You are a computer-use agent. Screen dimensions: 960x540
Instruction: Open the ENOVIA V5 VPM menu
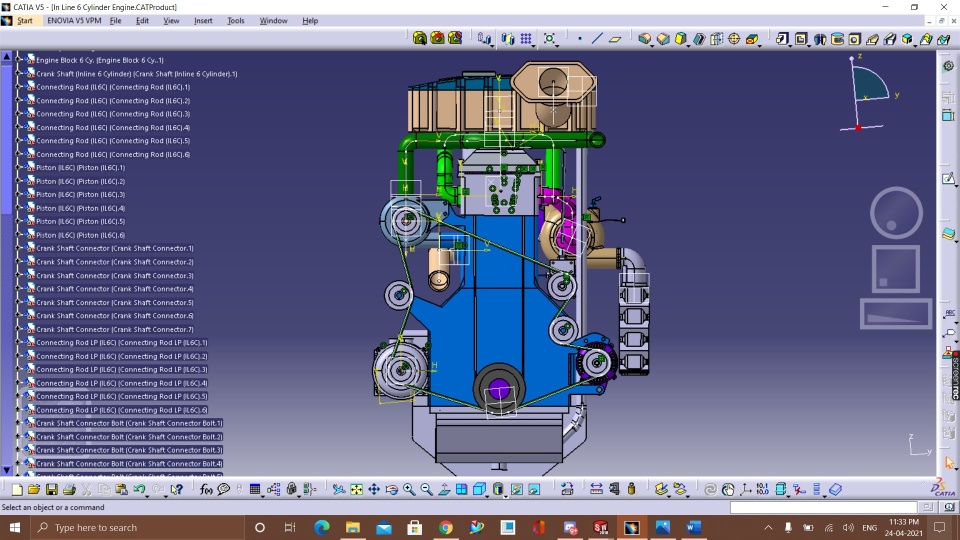74,20
